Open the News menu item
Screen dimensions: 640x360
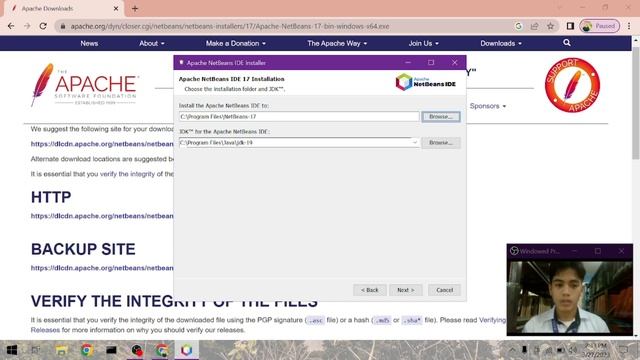(89, 43)
